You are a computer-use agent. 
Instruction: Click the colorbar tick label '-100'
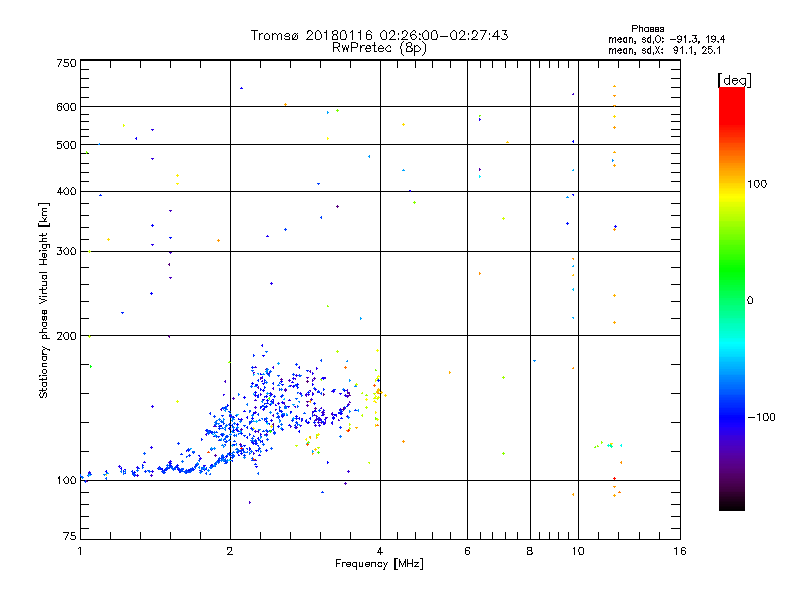(x=762, y=417)
